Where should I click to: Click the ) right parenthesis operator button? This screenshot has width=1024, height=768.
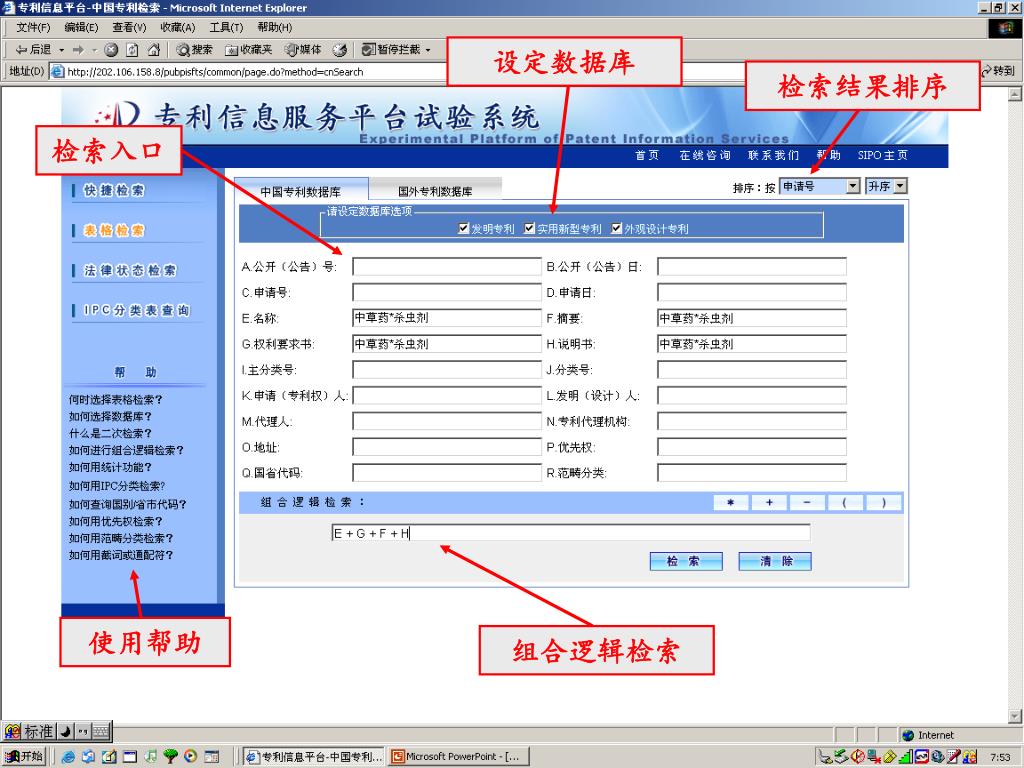[884, 502]
